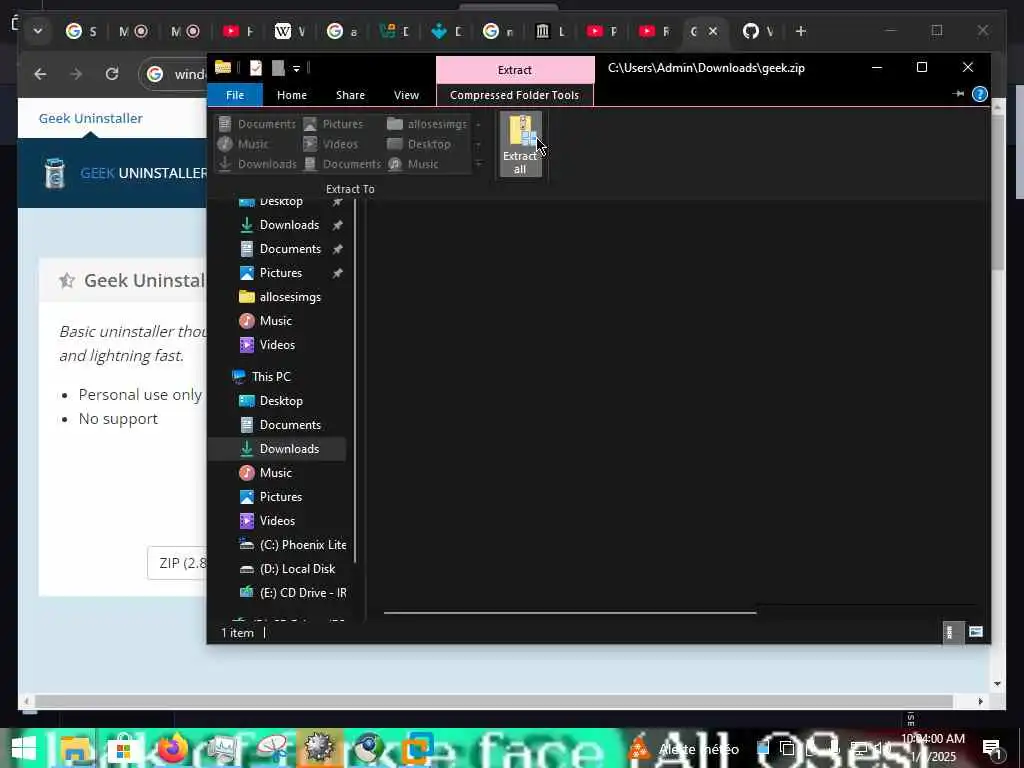Switch to the Wikipedia browser tab

290,31
